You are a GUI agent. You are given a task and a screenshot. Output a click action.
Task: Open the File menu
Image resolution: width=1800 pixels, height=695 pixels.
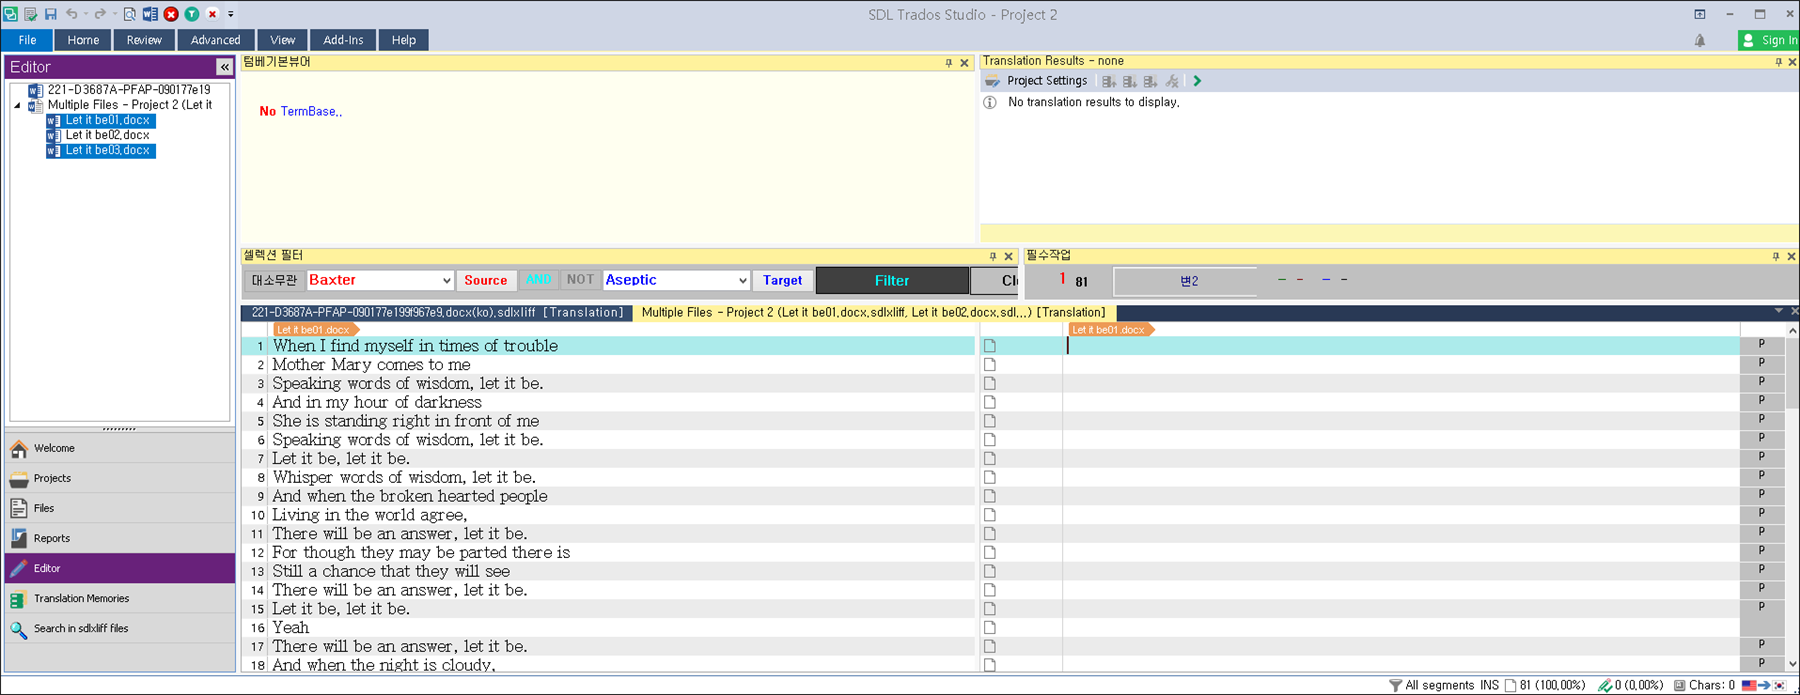pos(28,40)
